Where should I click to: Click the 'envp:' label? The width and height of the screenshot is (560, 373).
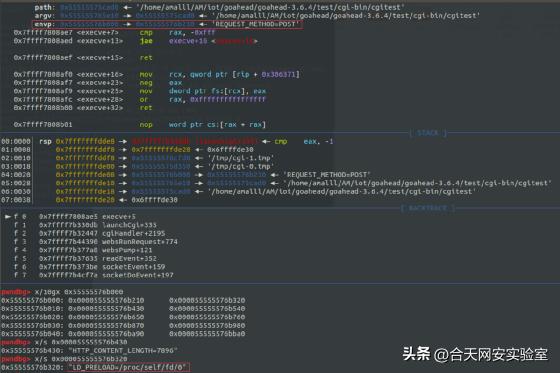pos(45,24)
